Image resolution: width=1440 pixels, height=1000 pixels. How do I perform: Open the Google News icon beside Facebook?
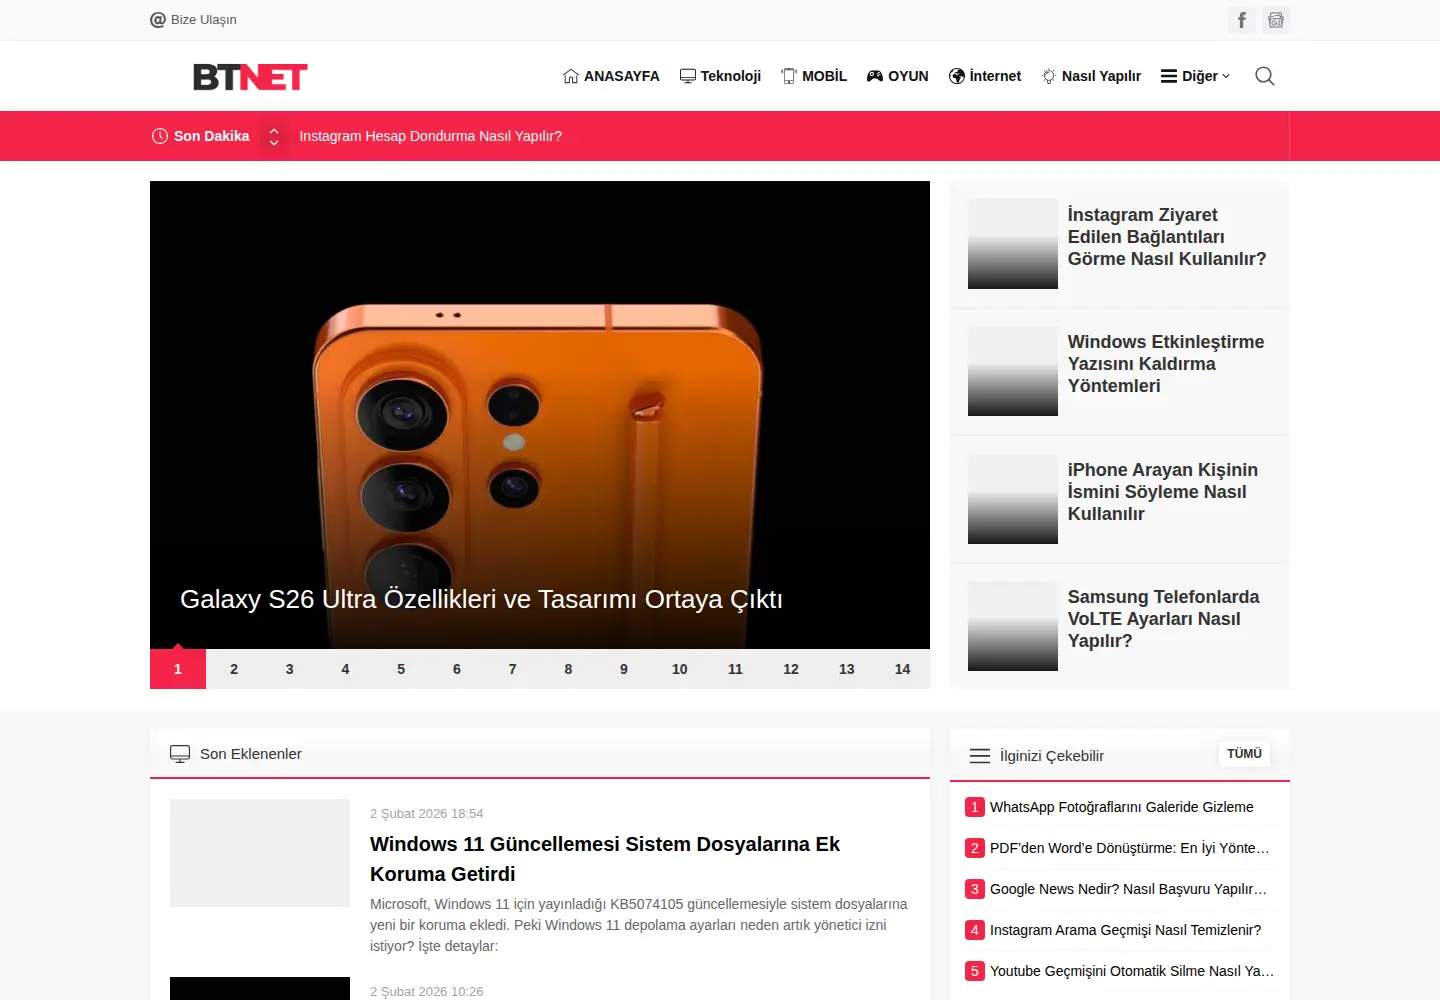tap(1275, 20)
